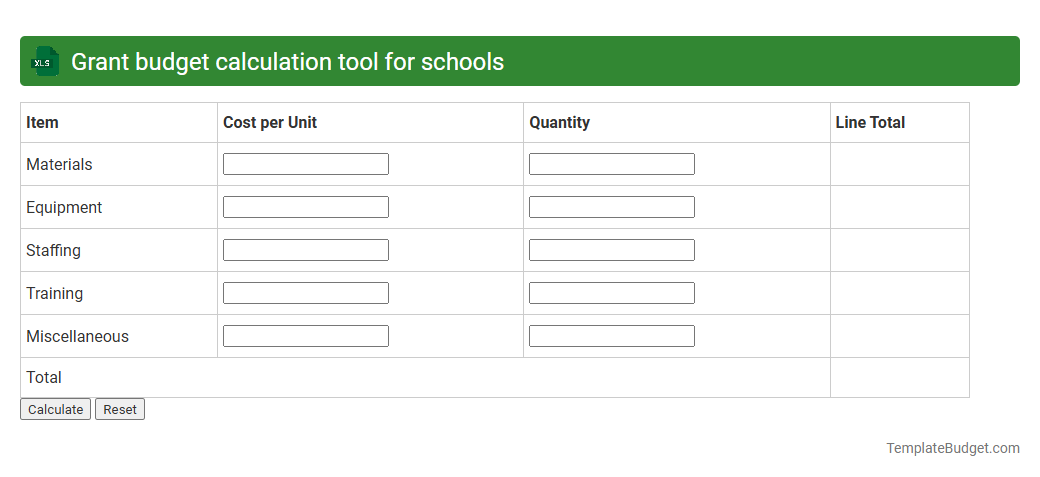Click the Materials cost per unit field
This screenshot has height=477, width=1040.
[x=306, y=164]
